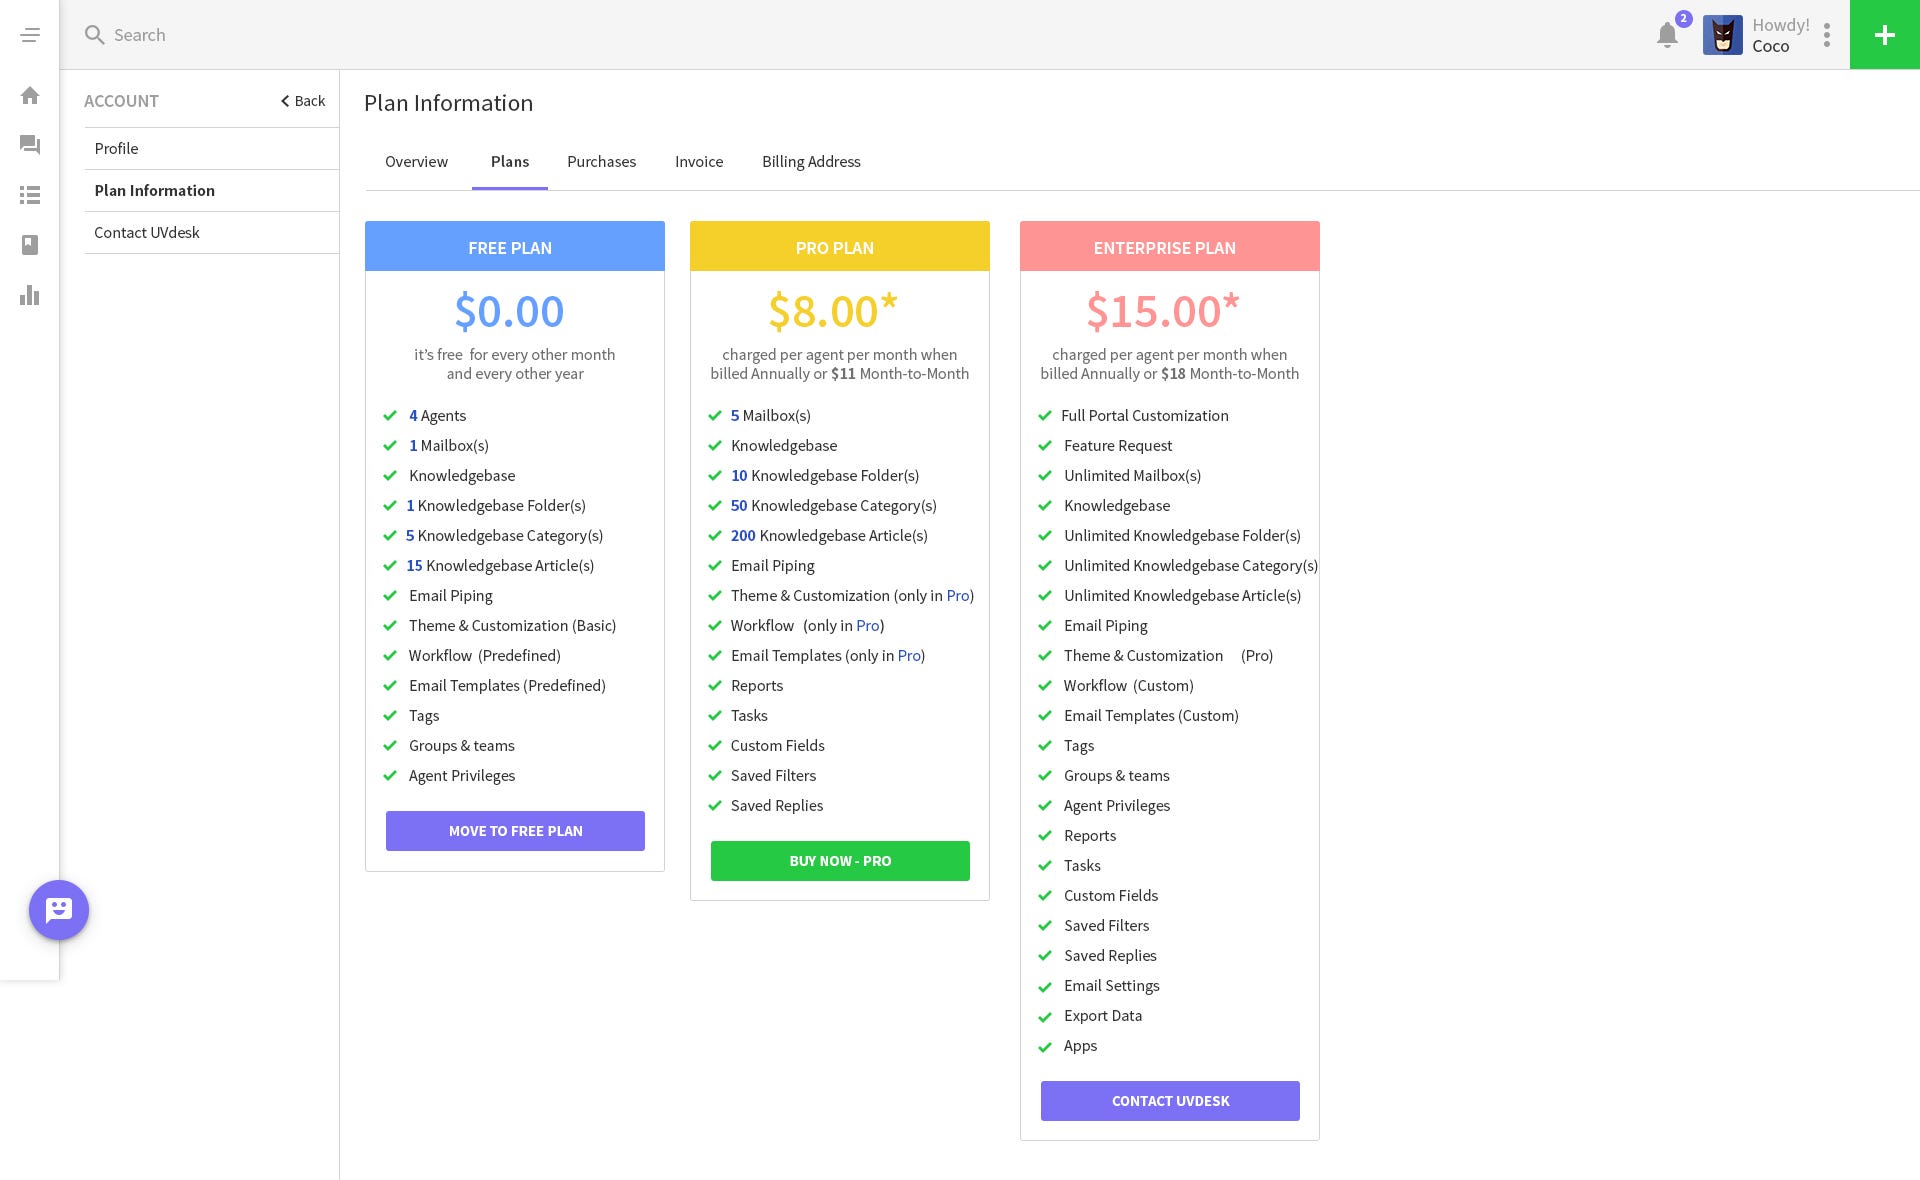Go Back from Account menu
This screenshot has width=1920, height=1180.
click(x=303, y=101)
